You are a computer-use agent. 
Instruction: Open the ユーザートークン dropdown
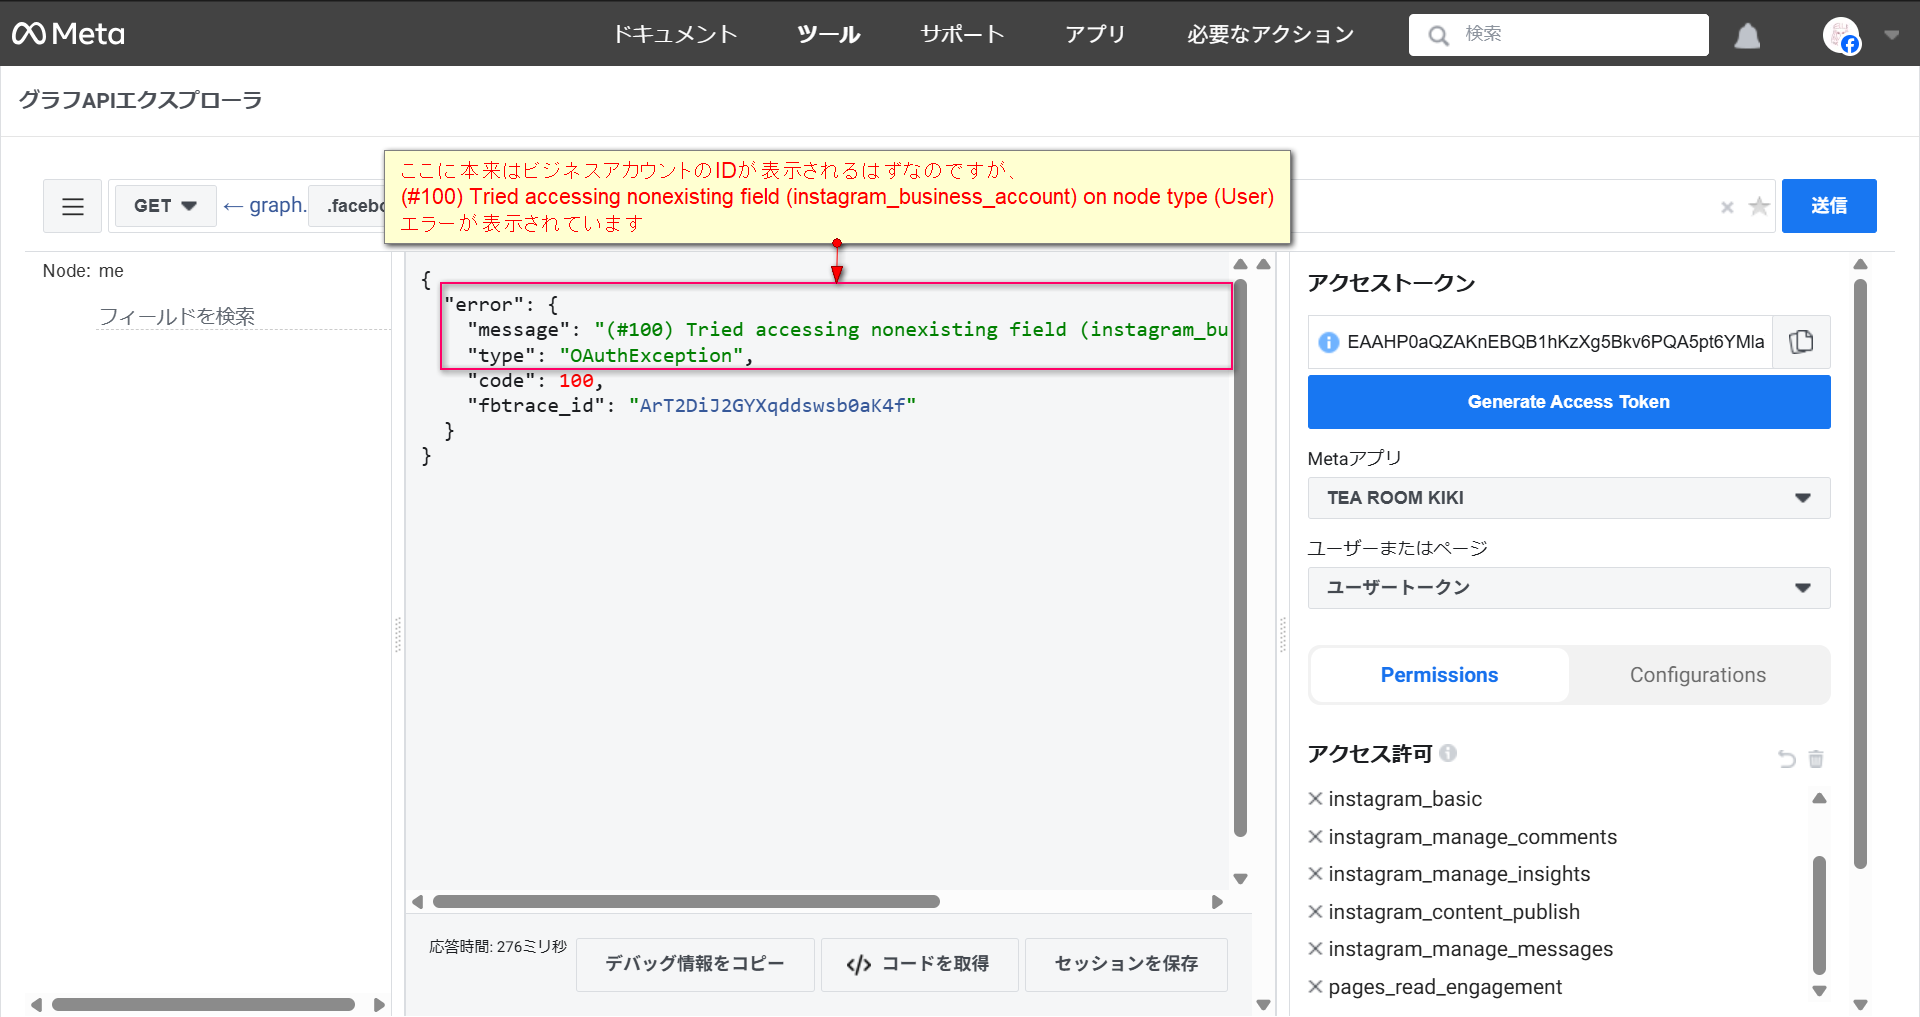(x=1568, y=588)
